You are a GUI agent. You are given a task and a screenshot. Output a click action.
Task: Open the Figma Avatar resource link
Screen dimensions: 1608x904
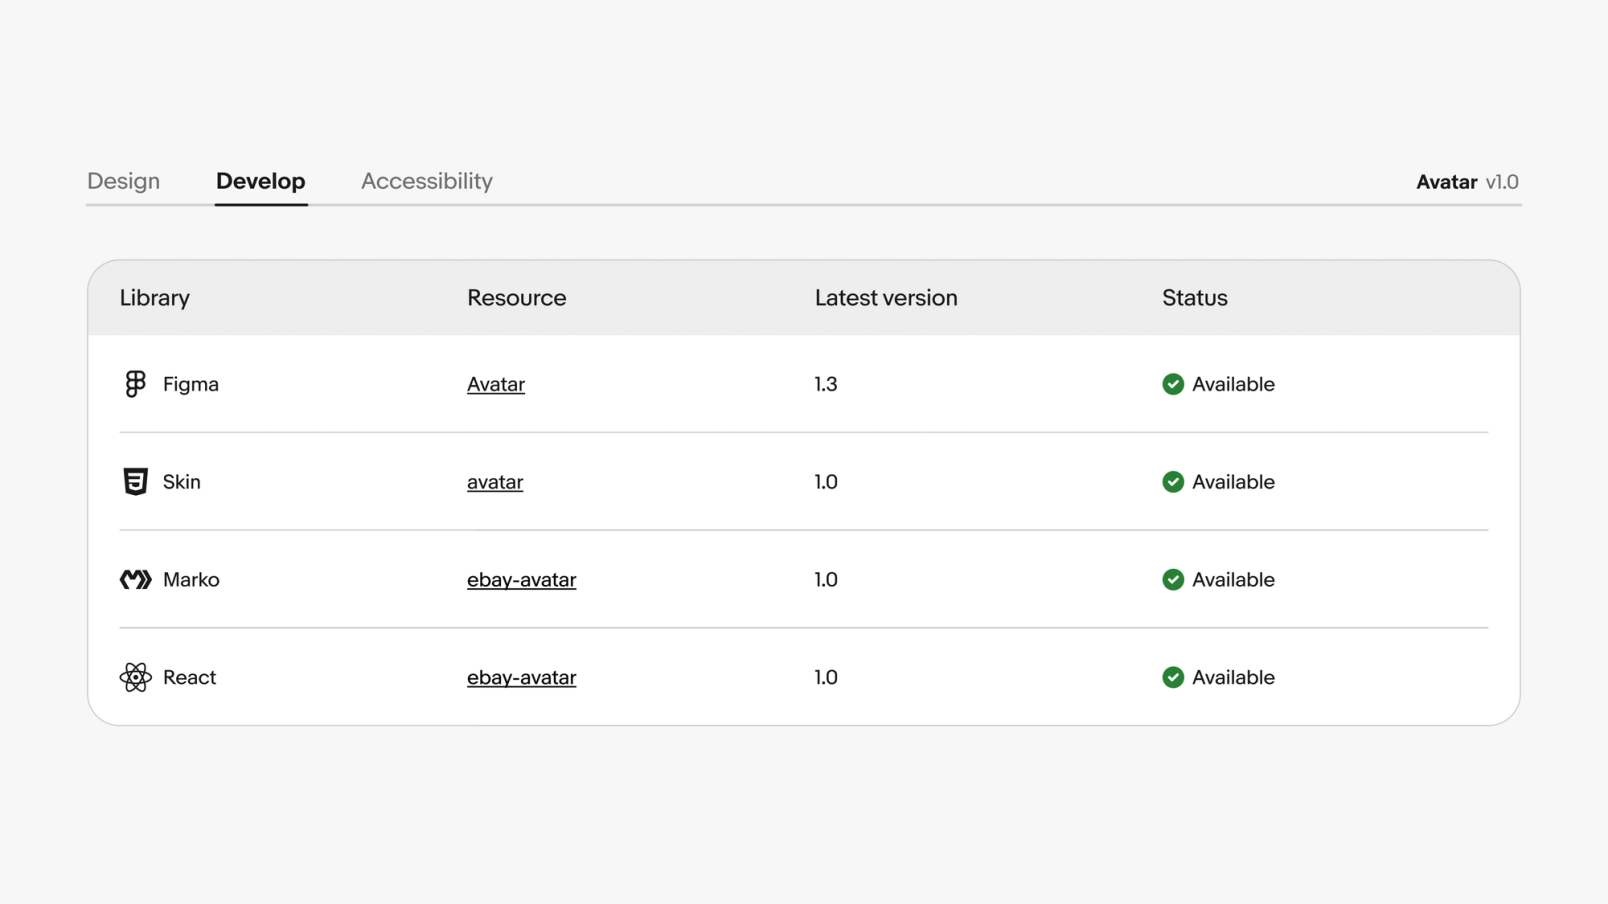click(x=496, y=384)
